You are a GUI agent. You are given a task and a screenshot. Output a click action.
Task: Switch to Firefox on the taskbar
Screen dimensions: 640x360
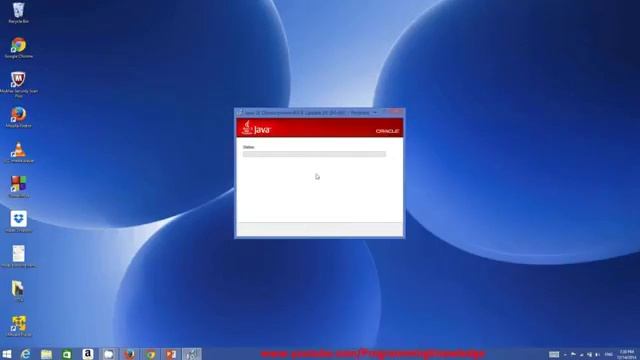pos(130,354)
